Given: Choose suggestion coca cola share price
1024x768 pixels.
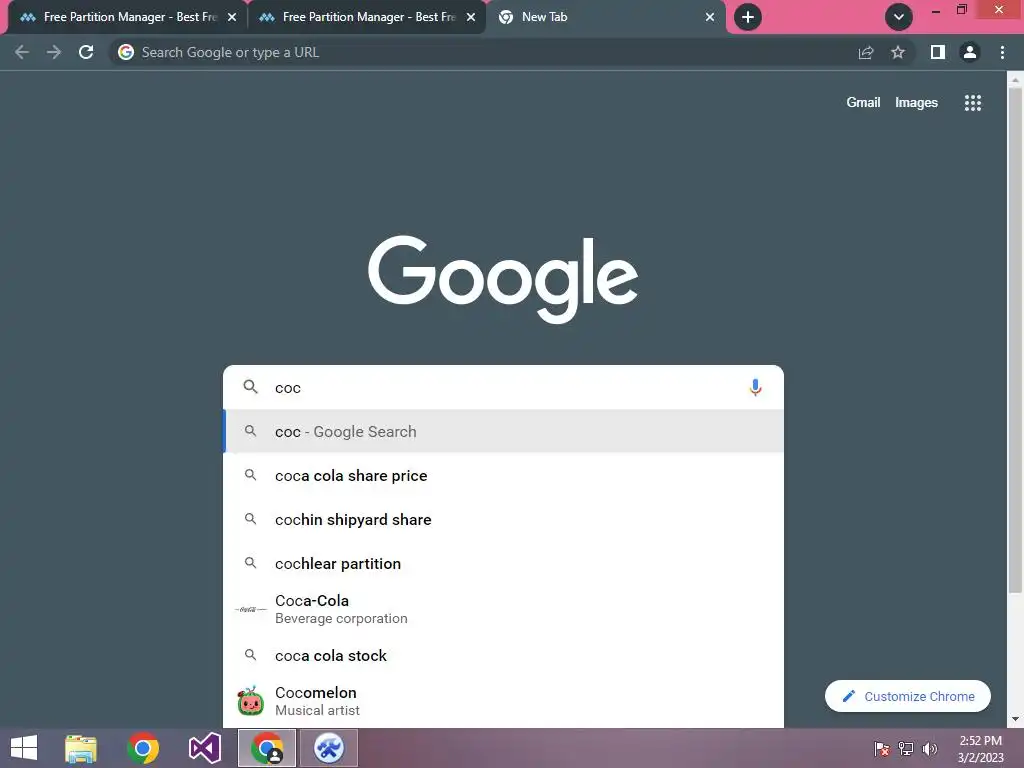Looking at the screenshot, I should pos(503,475).
